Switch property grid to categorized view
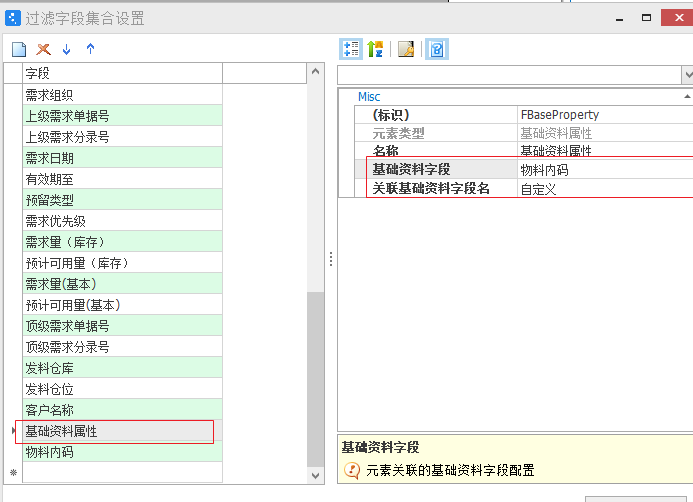Screen dimensions: 693x502 351,49
